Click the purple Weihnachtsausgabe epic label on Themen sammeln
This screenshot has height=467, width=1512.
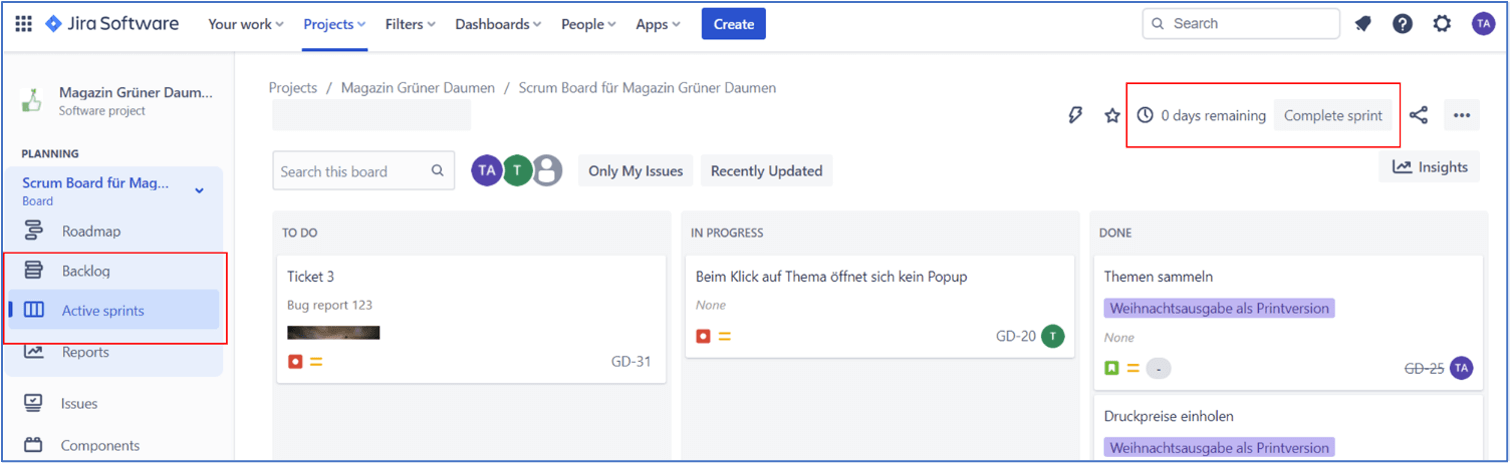coord(1219,309)
